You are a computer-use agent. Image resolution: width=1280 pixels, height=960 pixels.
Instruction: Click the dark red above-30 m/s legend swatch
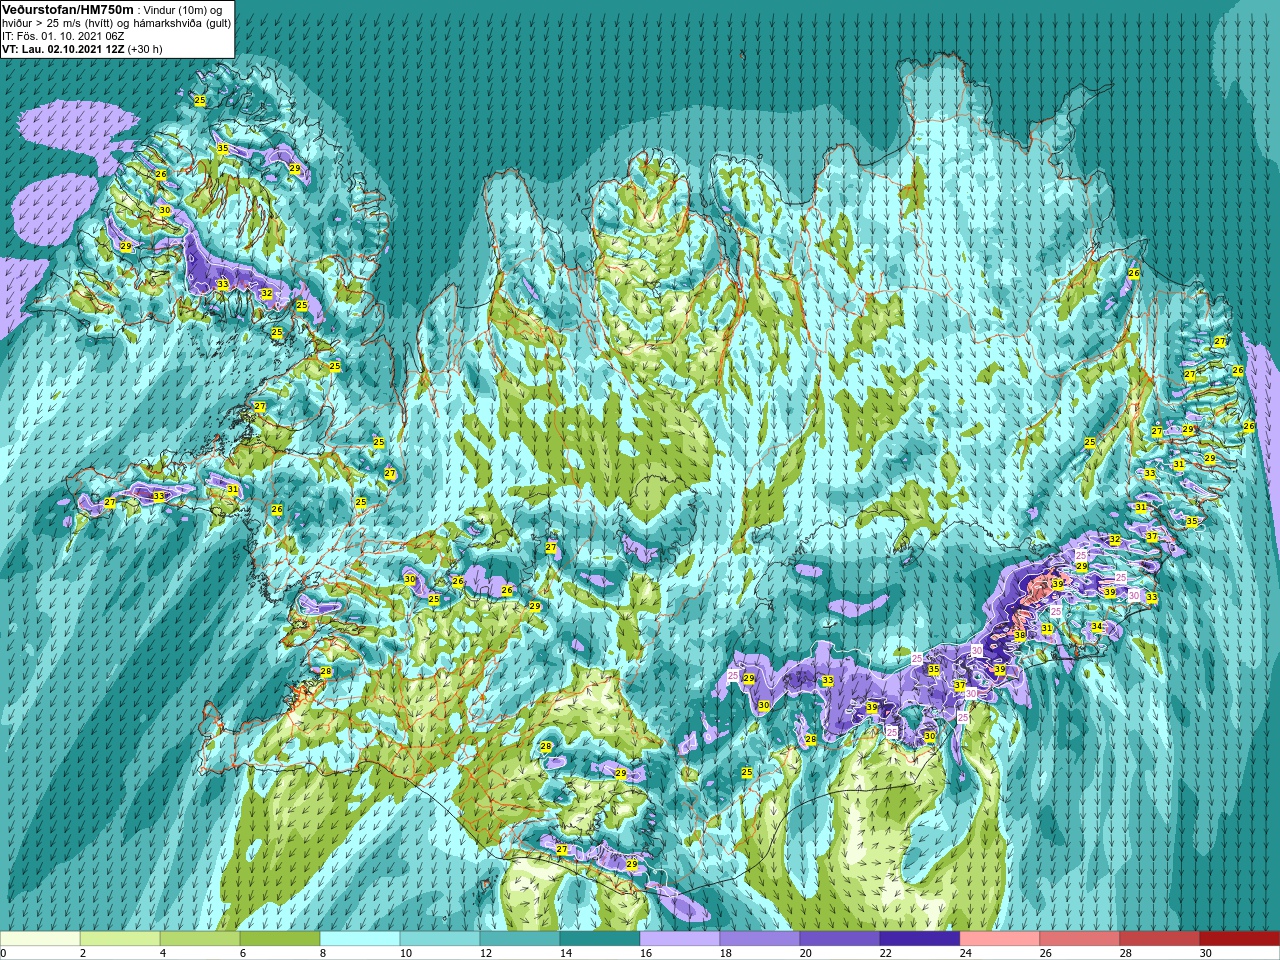coord(1240,939)
